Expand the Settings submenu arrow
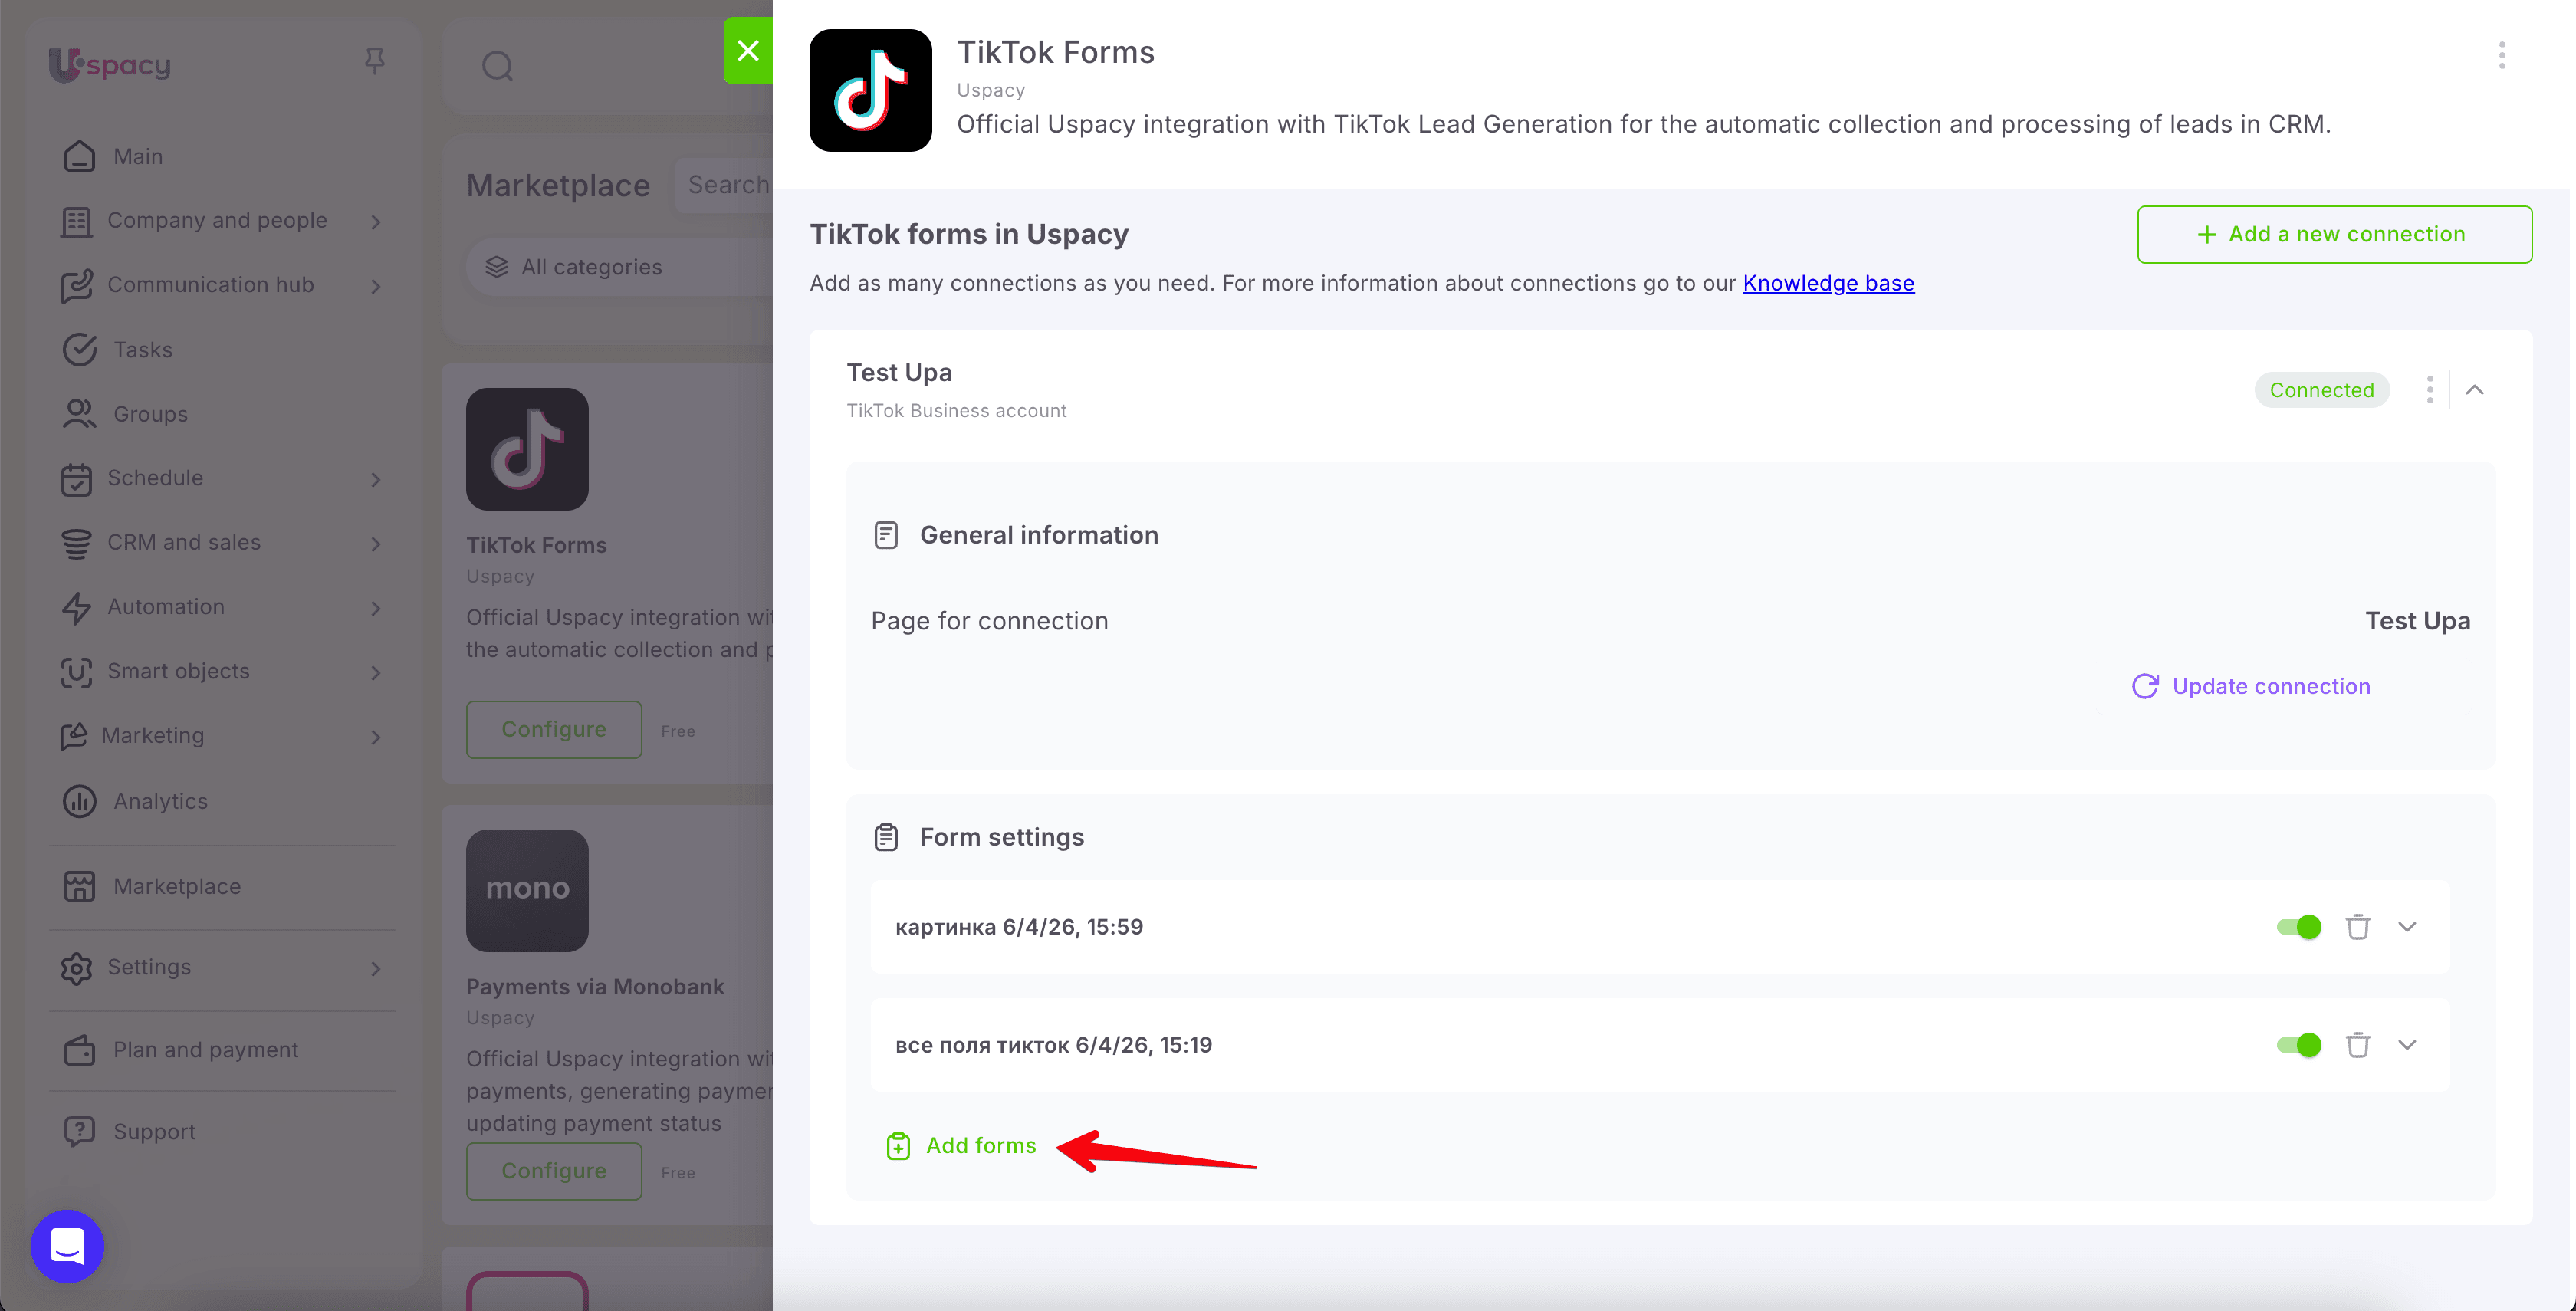The height and width of the screenshot is (1311, 2576). point(376,968)
